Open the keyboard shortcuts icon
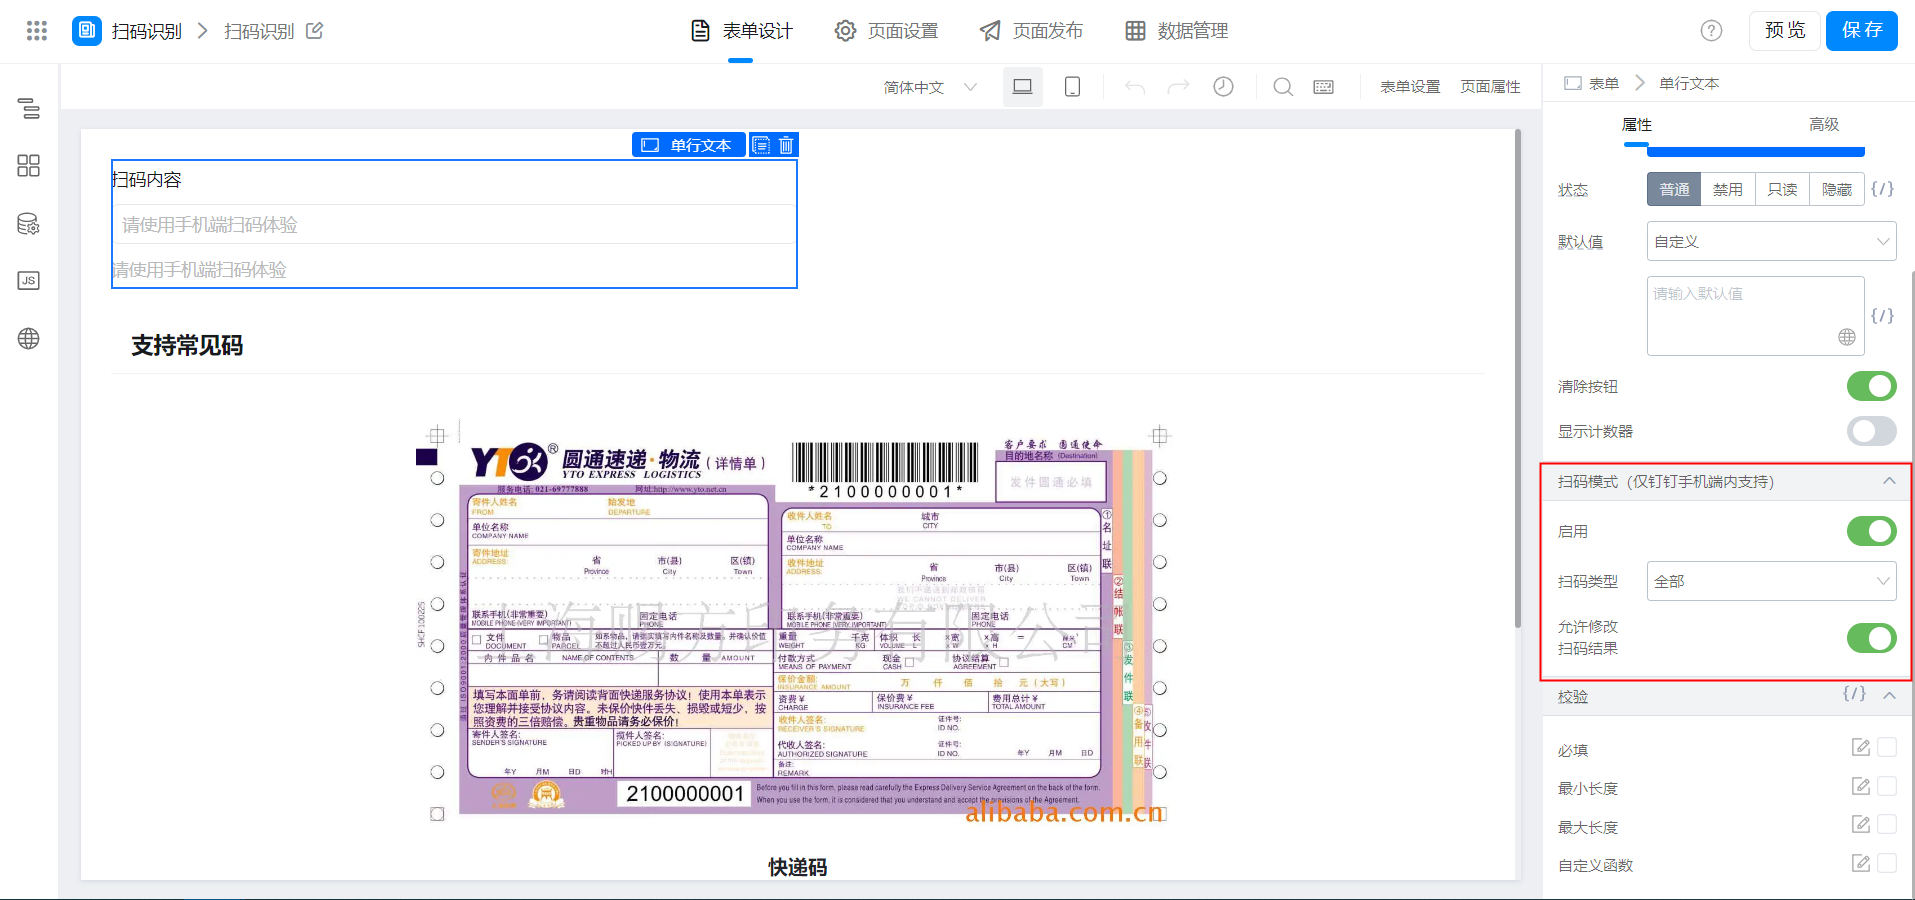The height and width of the screenshot is (900, 1915). pos(1323,87)
